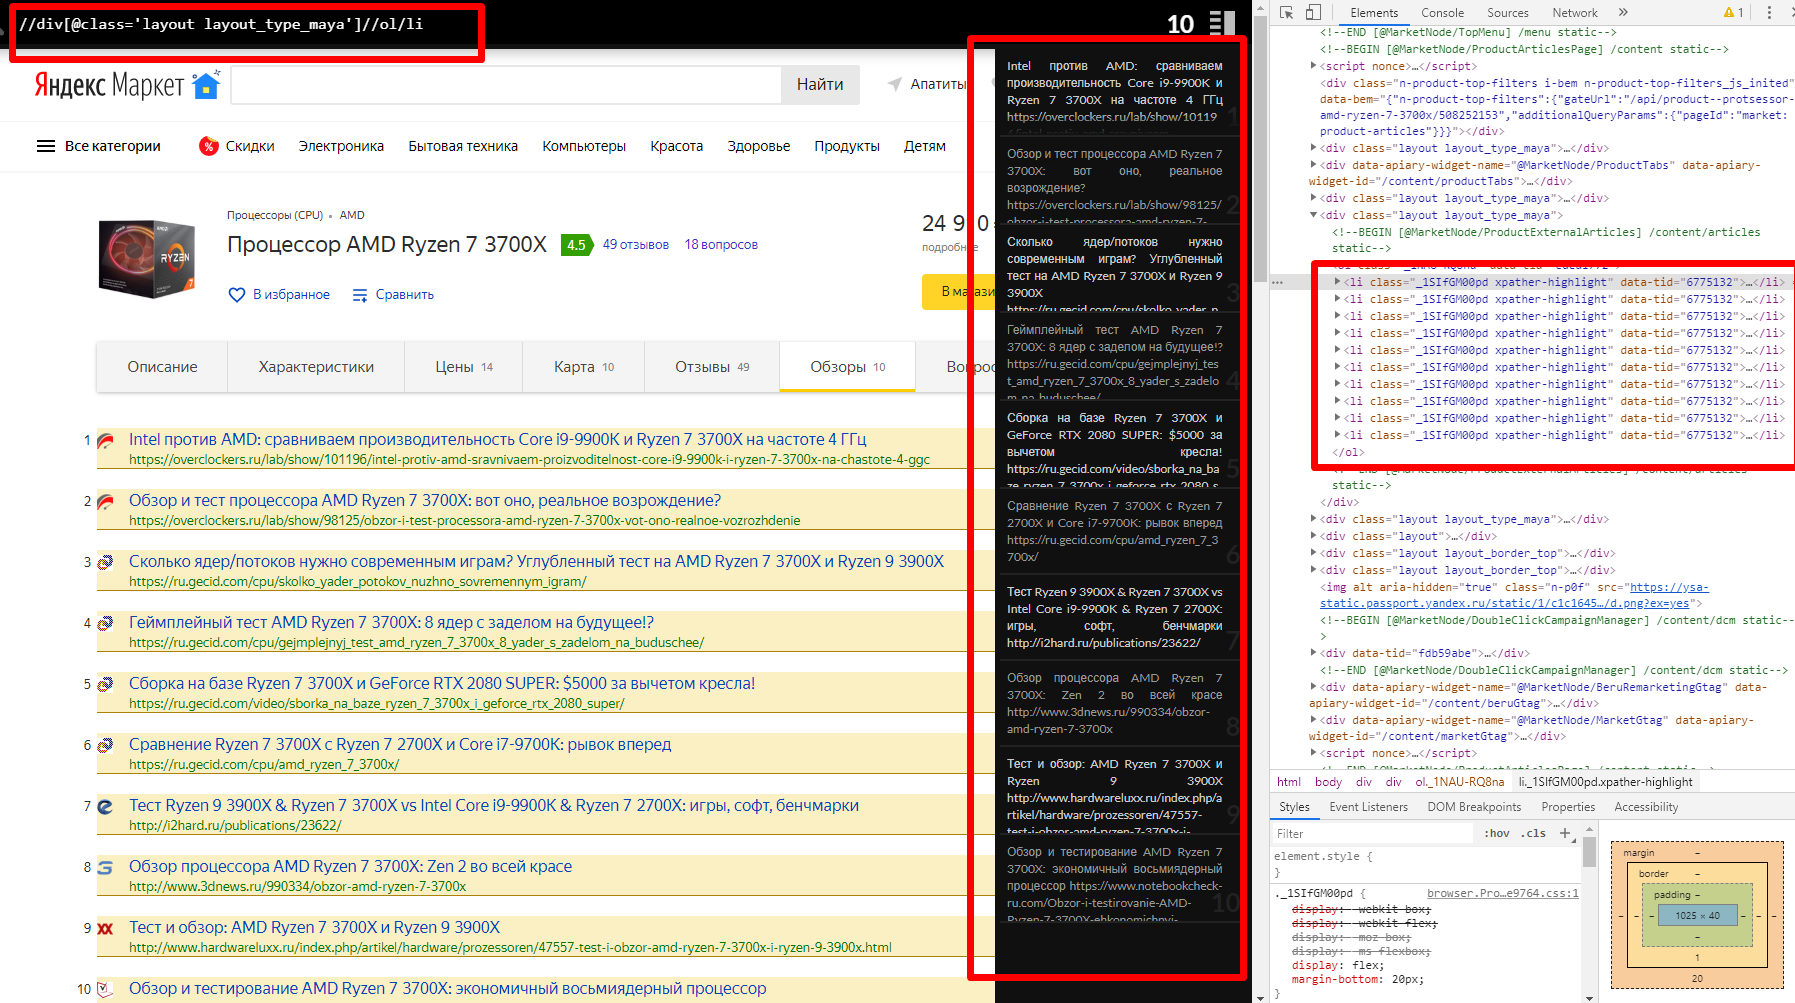
Task: Click the inspect element picker icon
Action: coord(1287,13)
